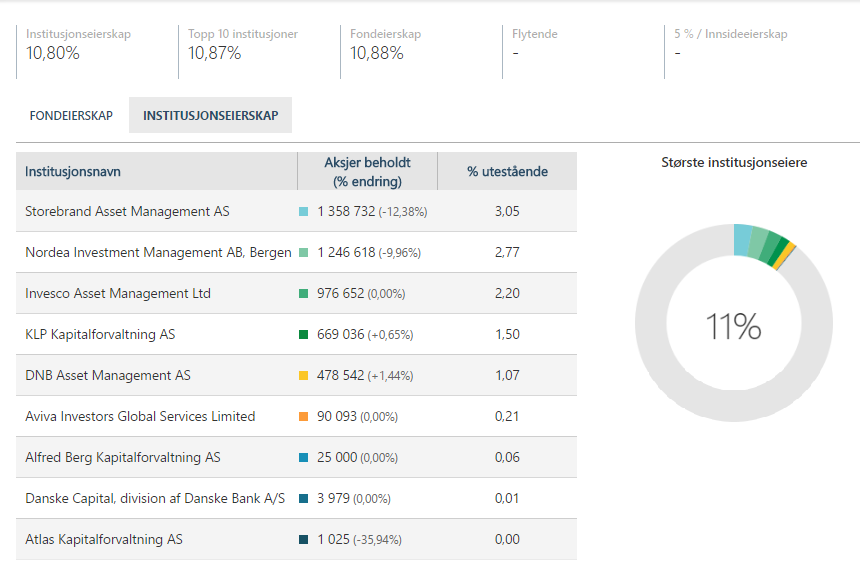The height and width of the screenshot is (567, 860).
Task: Click the 5 % / Innsideeierskap label
Action: click(x=731, y=34)
